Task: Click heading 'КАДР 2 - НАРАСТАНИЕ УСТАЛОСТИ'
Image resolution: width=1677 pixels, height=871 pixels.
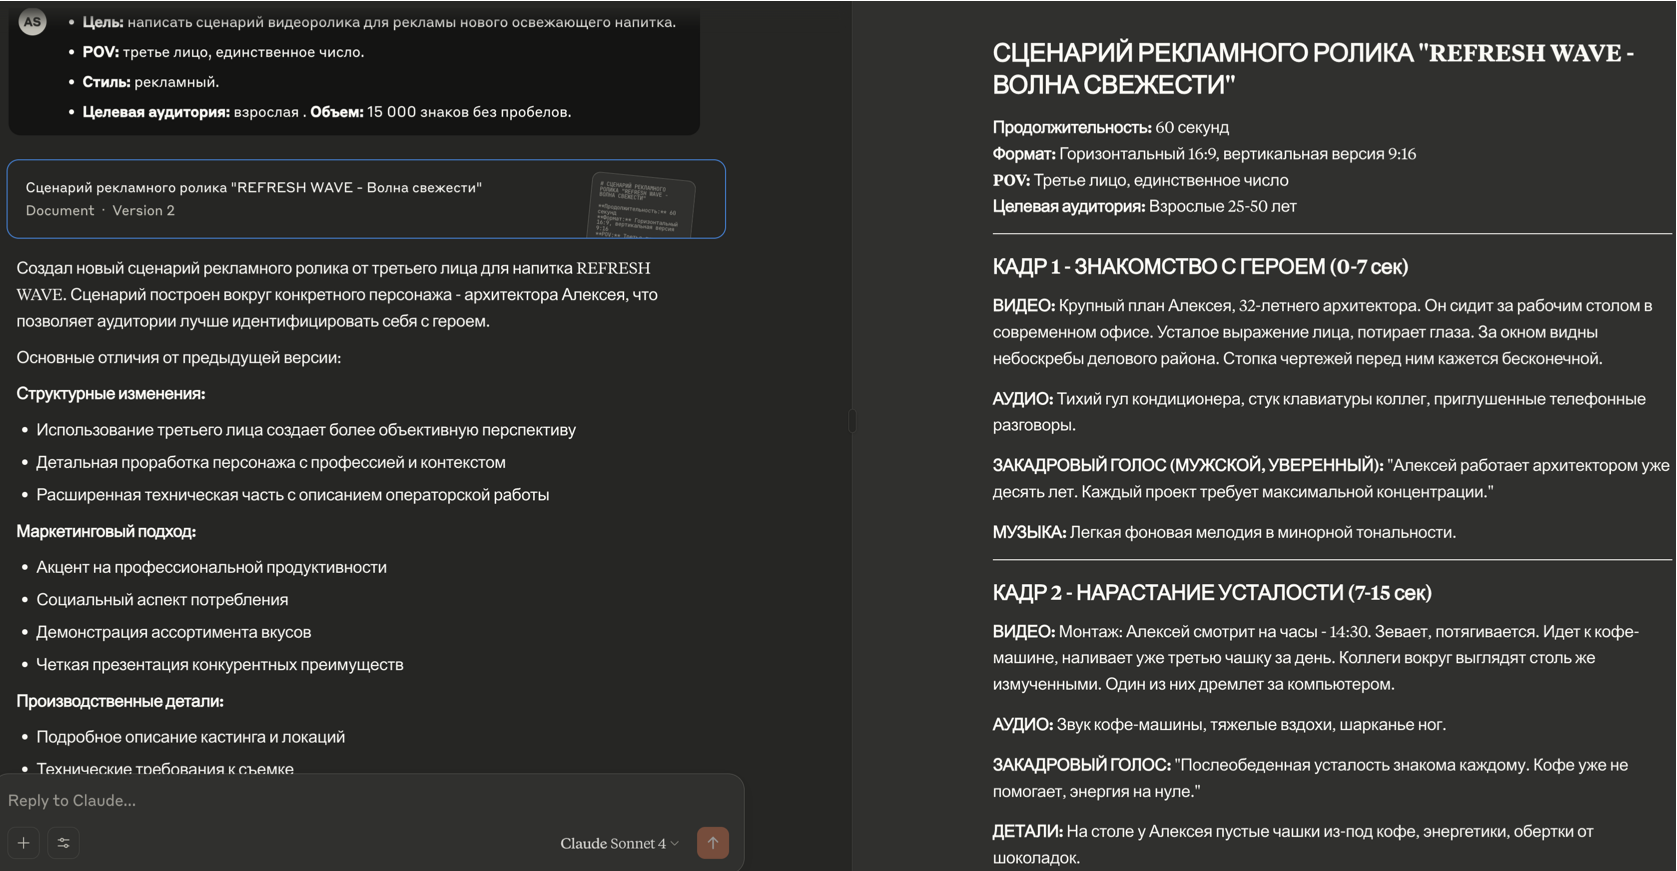Action: [1212, 593]
